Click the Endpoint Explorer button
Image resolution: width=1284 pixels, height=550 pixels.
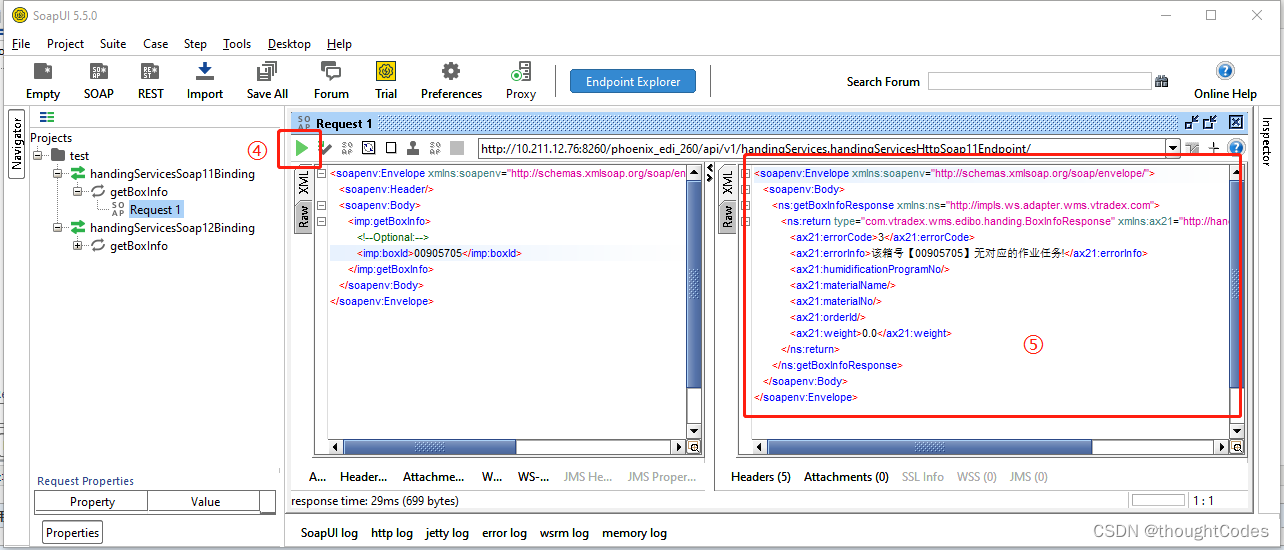click(x=633, y=82)
